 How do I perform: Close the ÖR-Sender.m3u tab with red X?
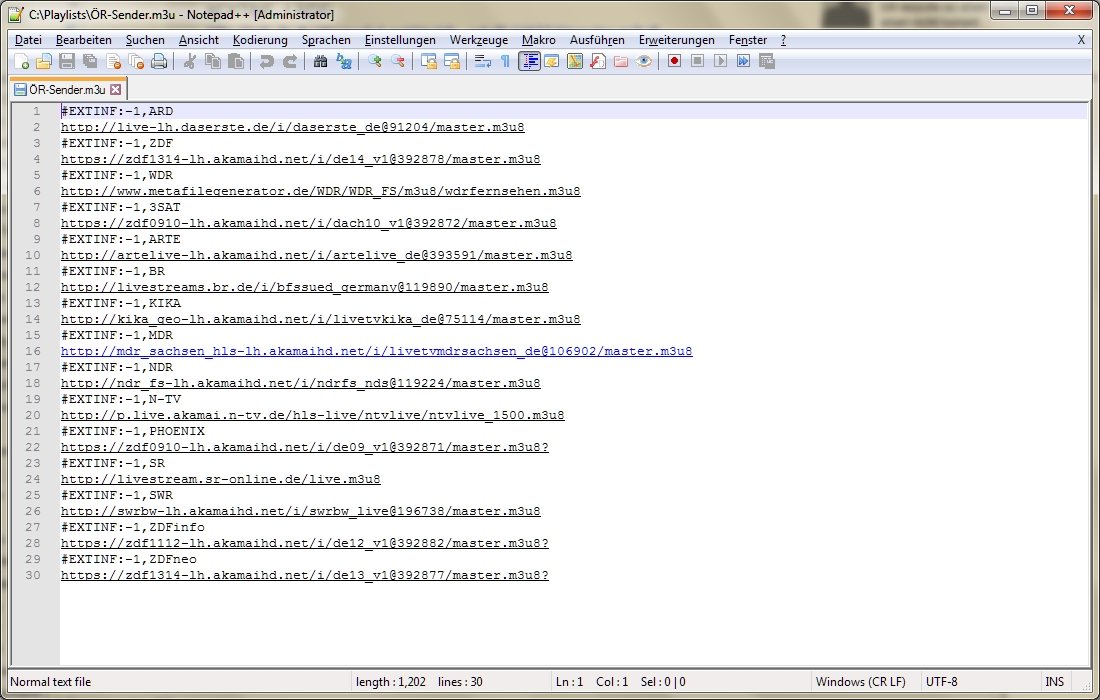[x=116, y=90]
